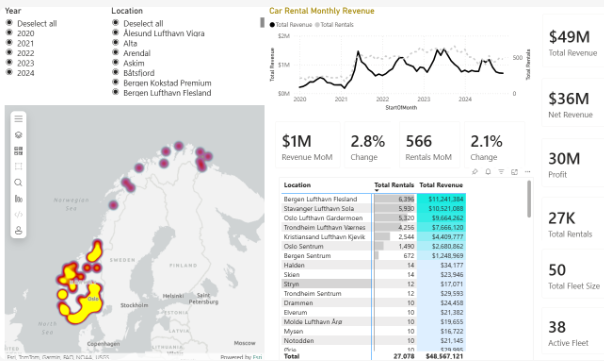Switch the table visual to focus mode

pos(514,172)
